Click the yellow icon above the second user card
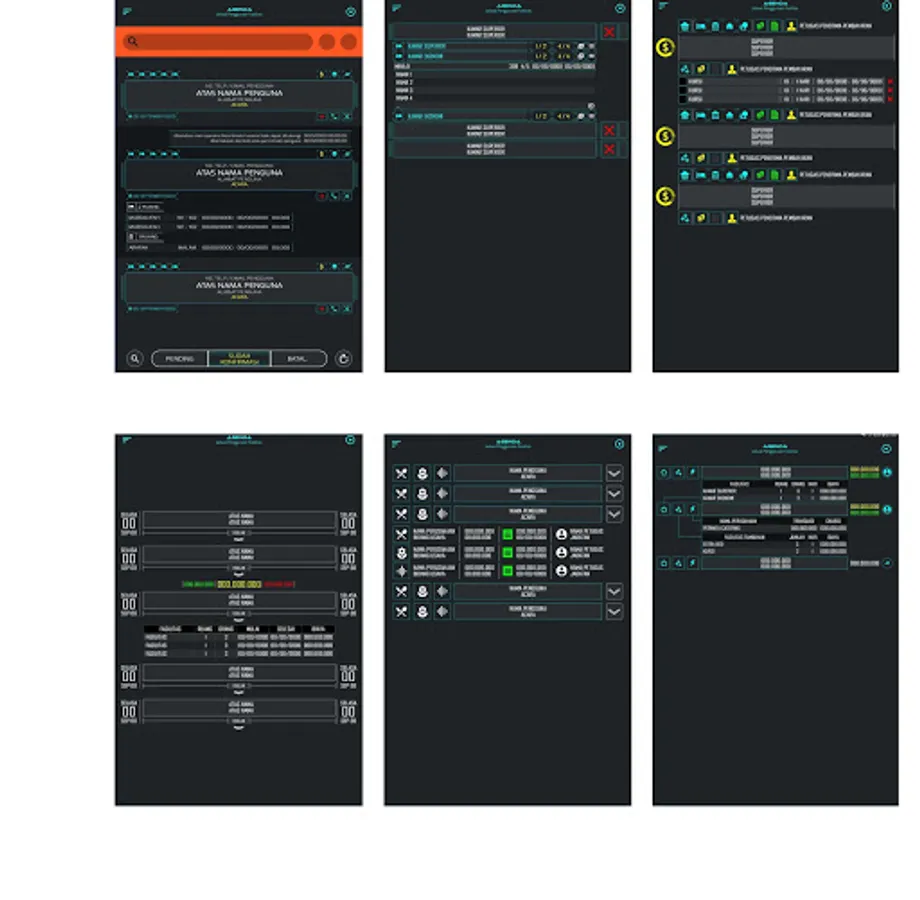The height and width of the screenshot is (900, 920). click(322, 154)
